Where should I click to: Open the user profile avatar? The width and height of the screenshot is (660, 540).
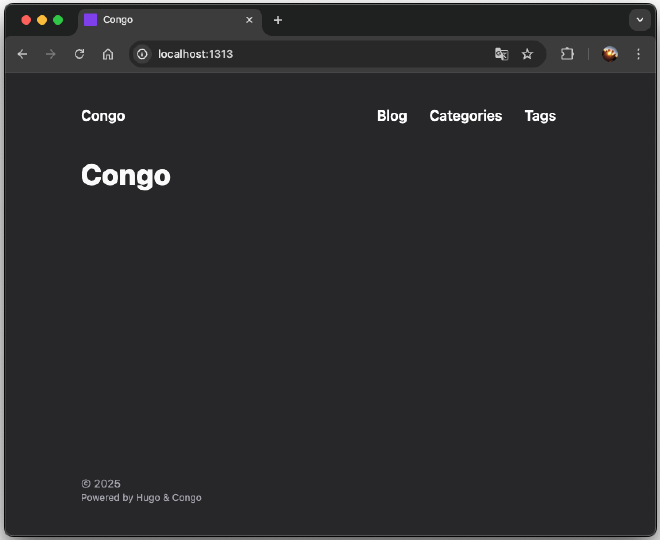click(610, 54)
